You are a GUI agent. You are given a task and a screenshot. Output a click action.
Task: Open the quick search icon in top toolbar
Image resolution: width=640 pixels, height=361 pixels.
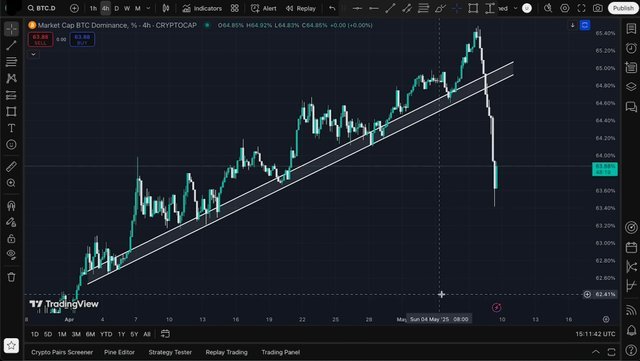[x=548, y=8]
